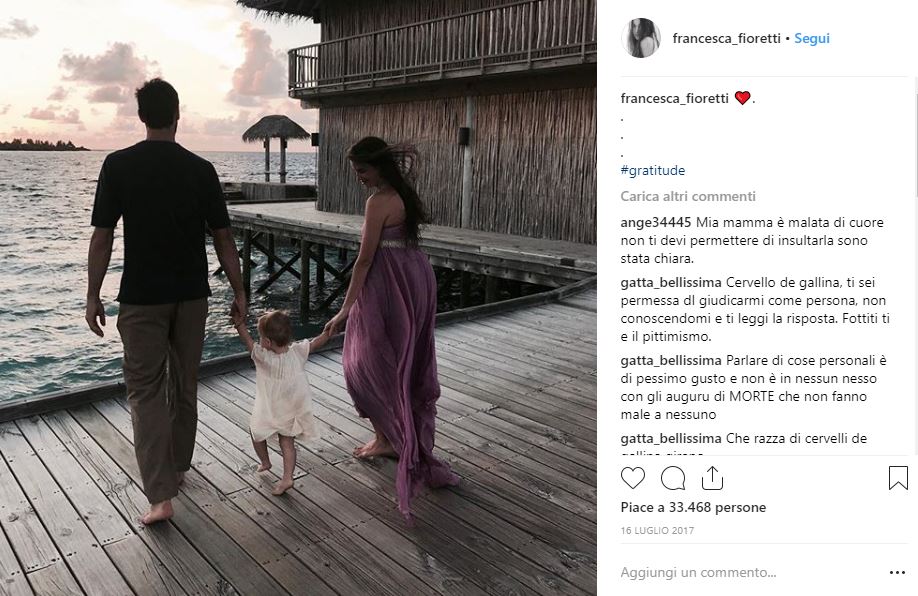This screenshot has height=596, width=918.
Task: Open comment via speech bubble icon
Action: 673,478
